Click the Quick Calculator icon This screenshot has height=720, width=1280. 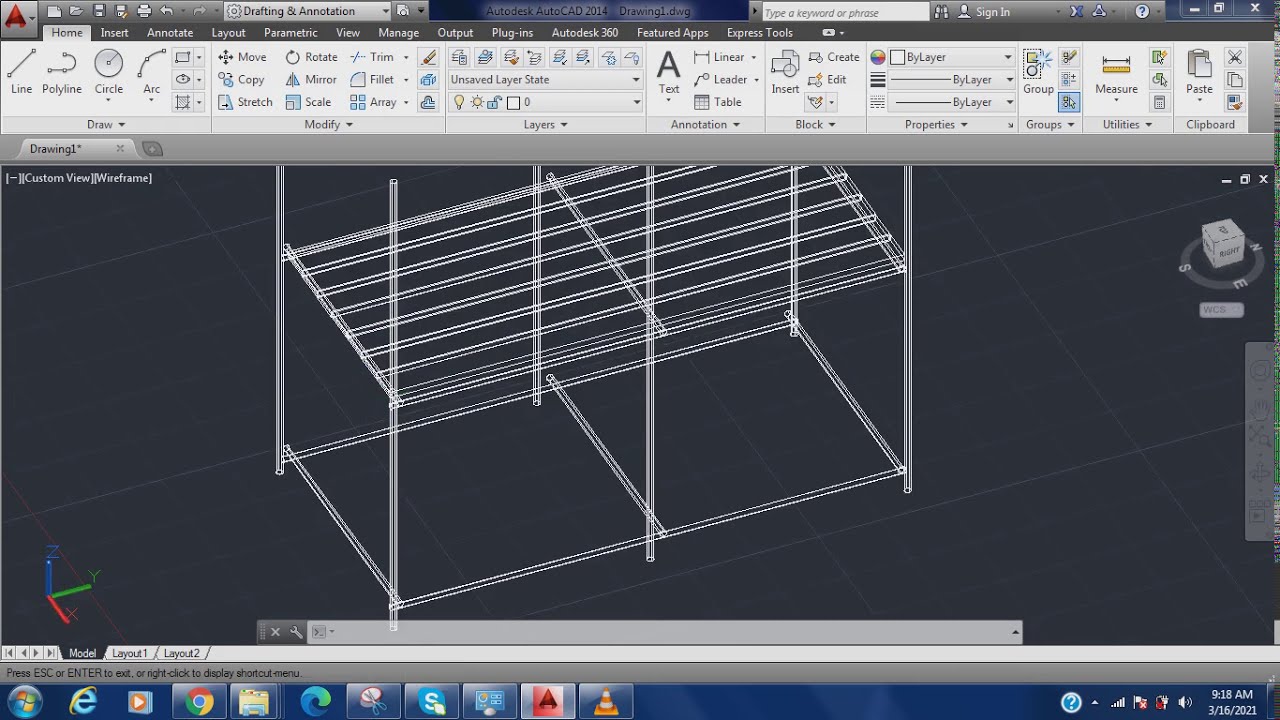pyautogui.click(x=1160, y=102)
